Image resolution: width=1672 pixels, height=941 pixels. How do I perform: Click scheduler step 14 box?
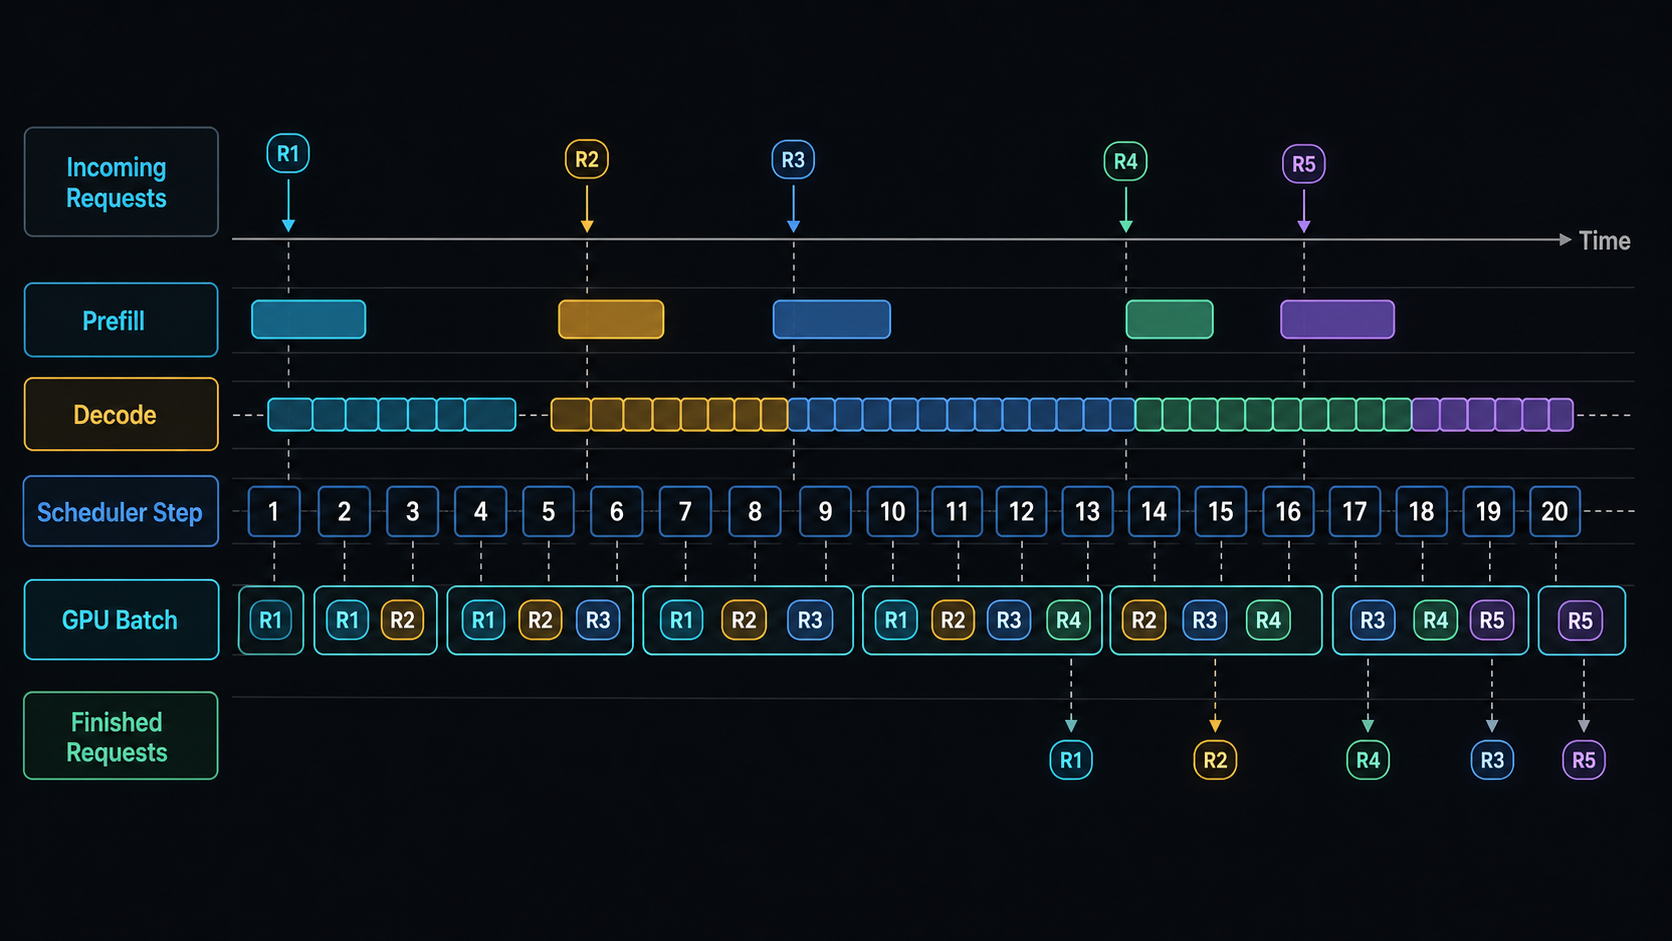1154,511
